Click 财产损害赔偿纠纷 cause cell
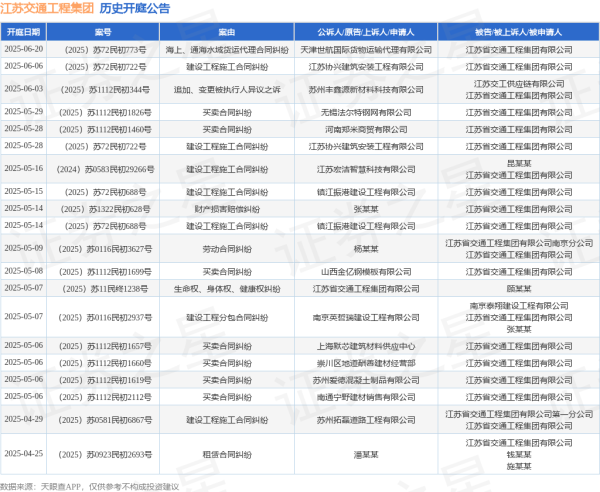 pos(227,209)
